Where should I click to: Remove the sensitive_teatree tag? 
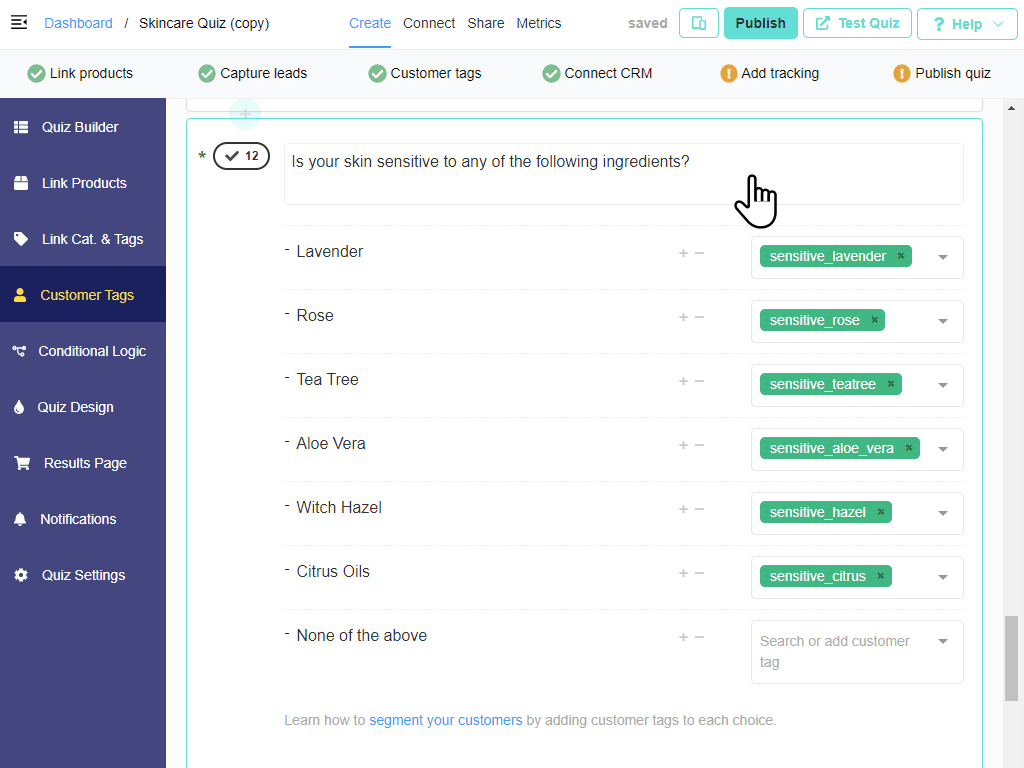[x=891, y=384]
